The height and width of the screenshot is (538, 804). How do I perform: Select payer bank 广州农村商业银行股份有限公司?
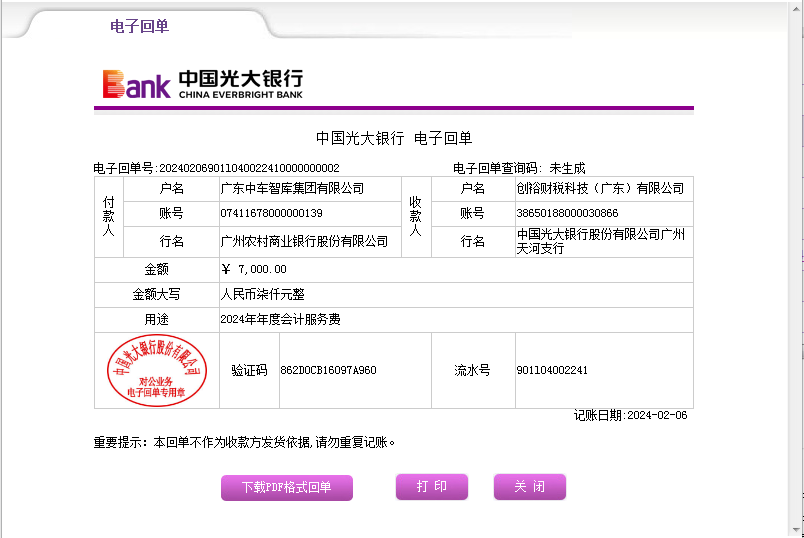(304, 241)
